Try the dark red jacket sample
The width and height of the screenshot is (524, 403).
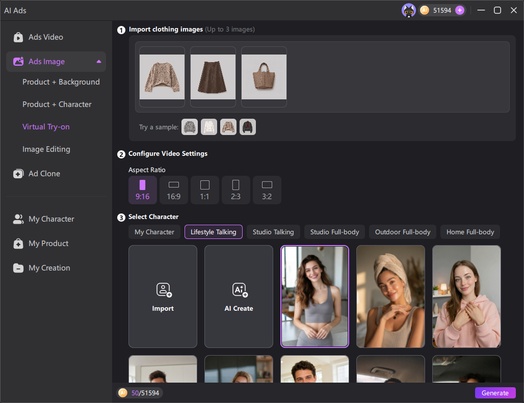click(248, 127)
